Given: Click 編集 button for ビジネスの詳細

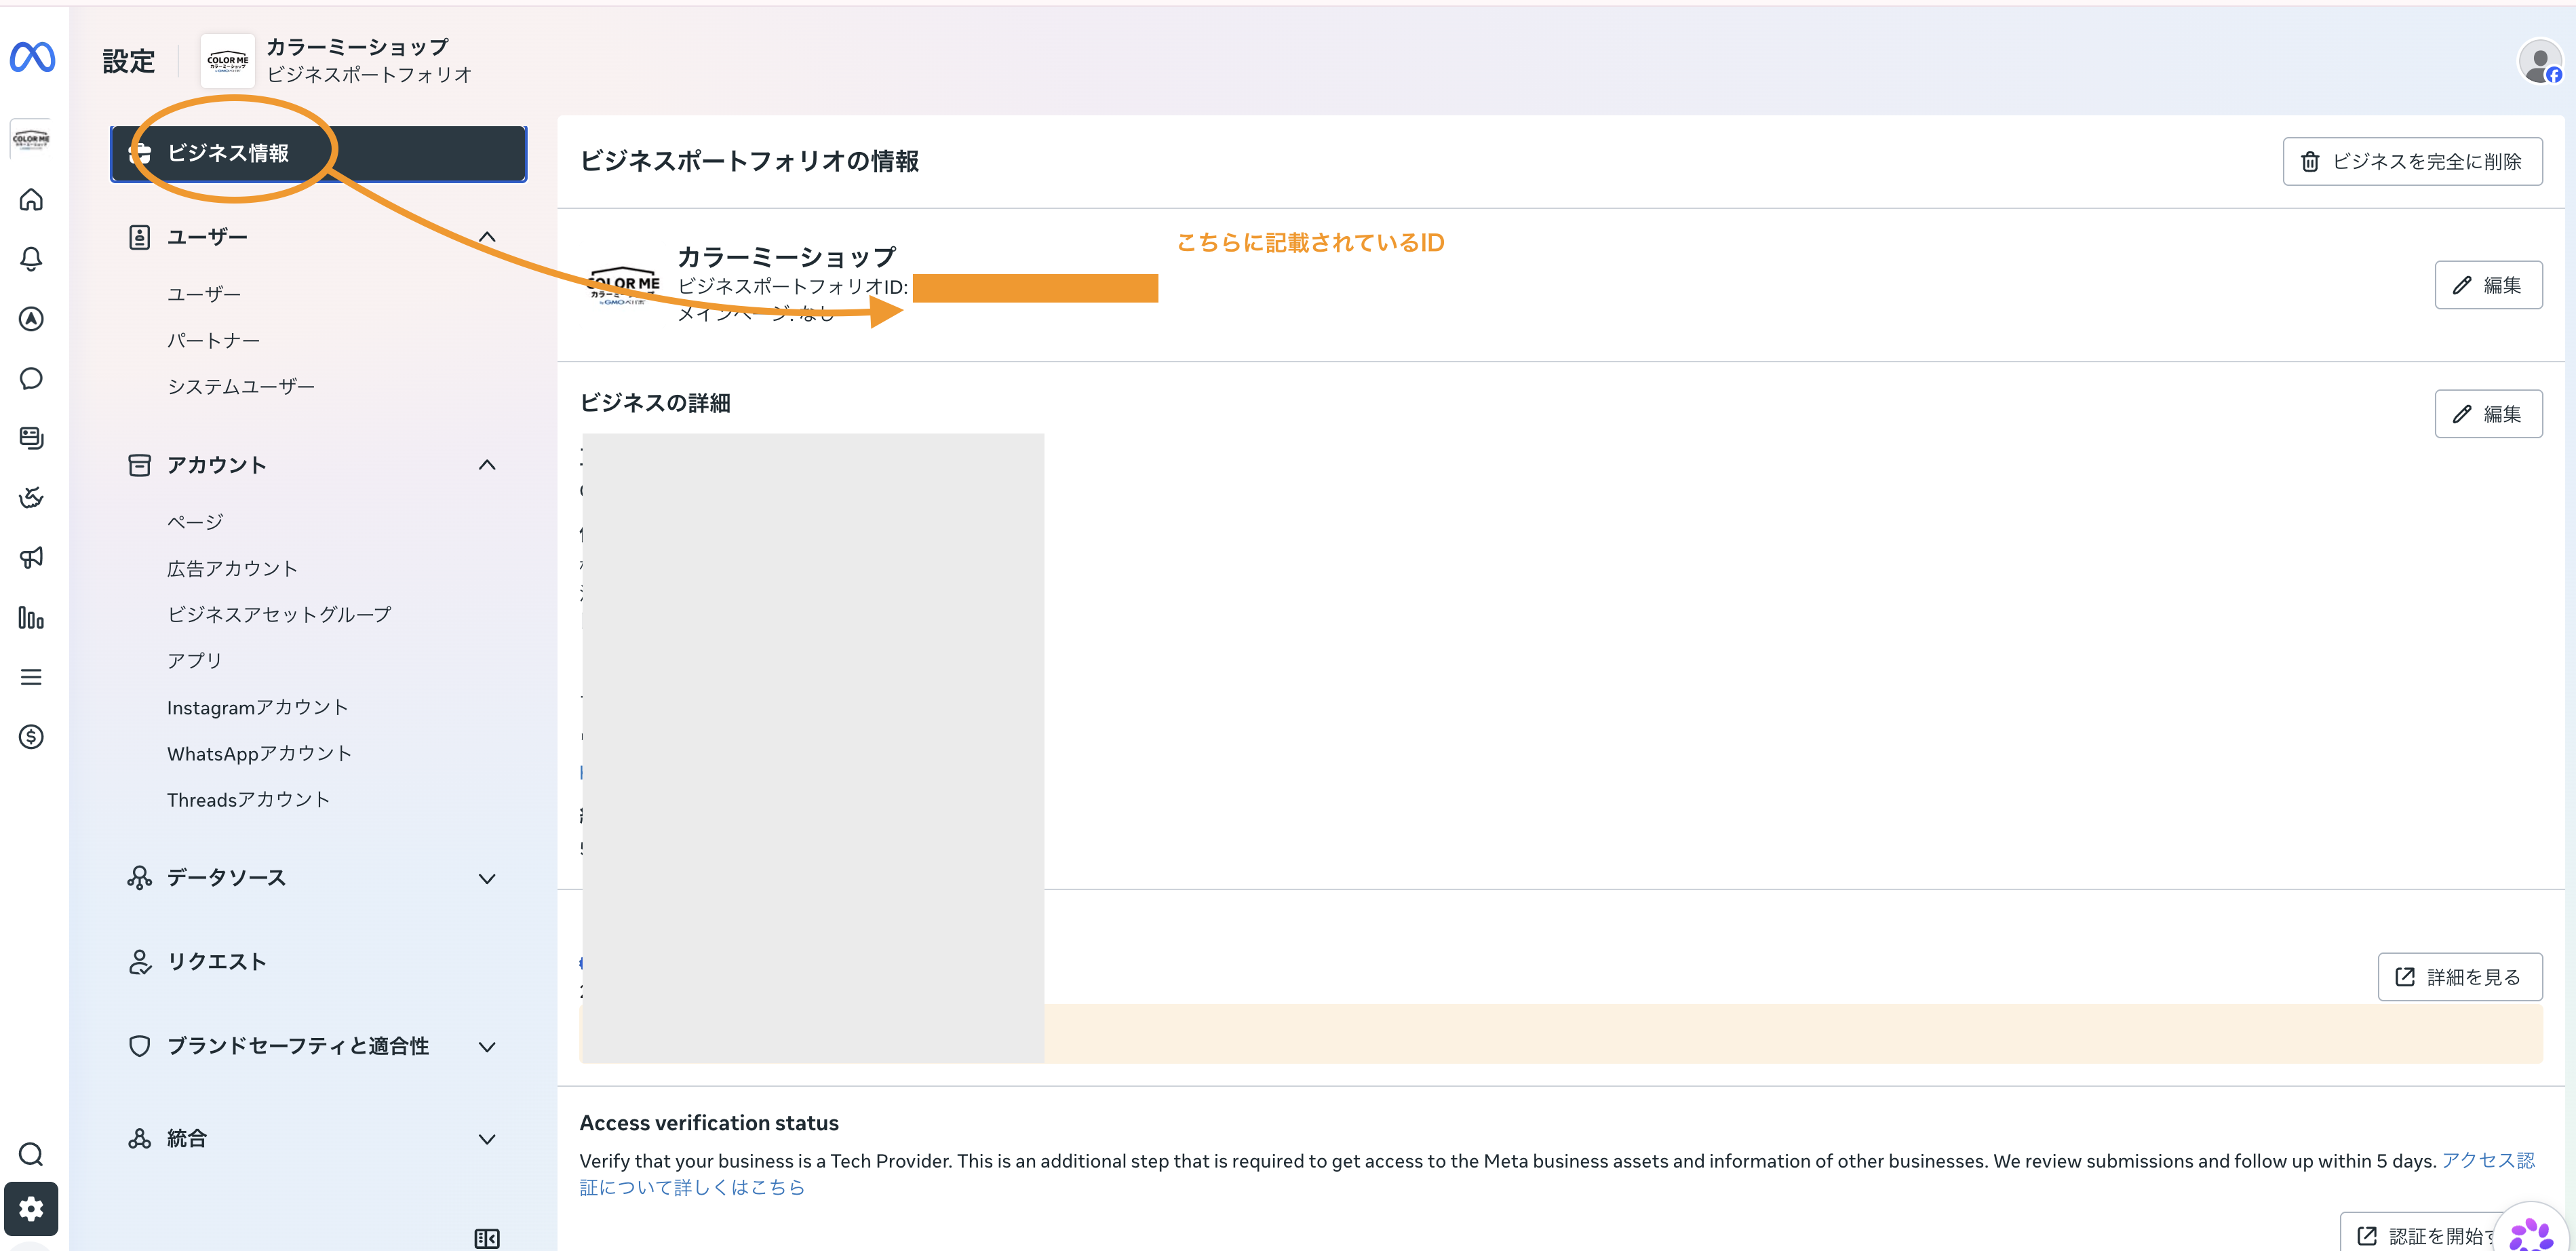Looking at the screenshot, I should pyautogui.click(x=2488, y=414).
